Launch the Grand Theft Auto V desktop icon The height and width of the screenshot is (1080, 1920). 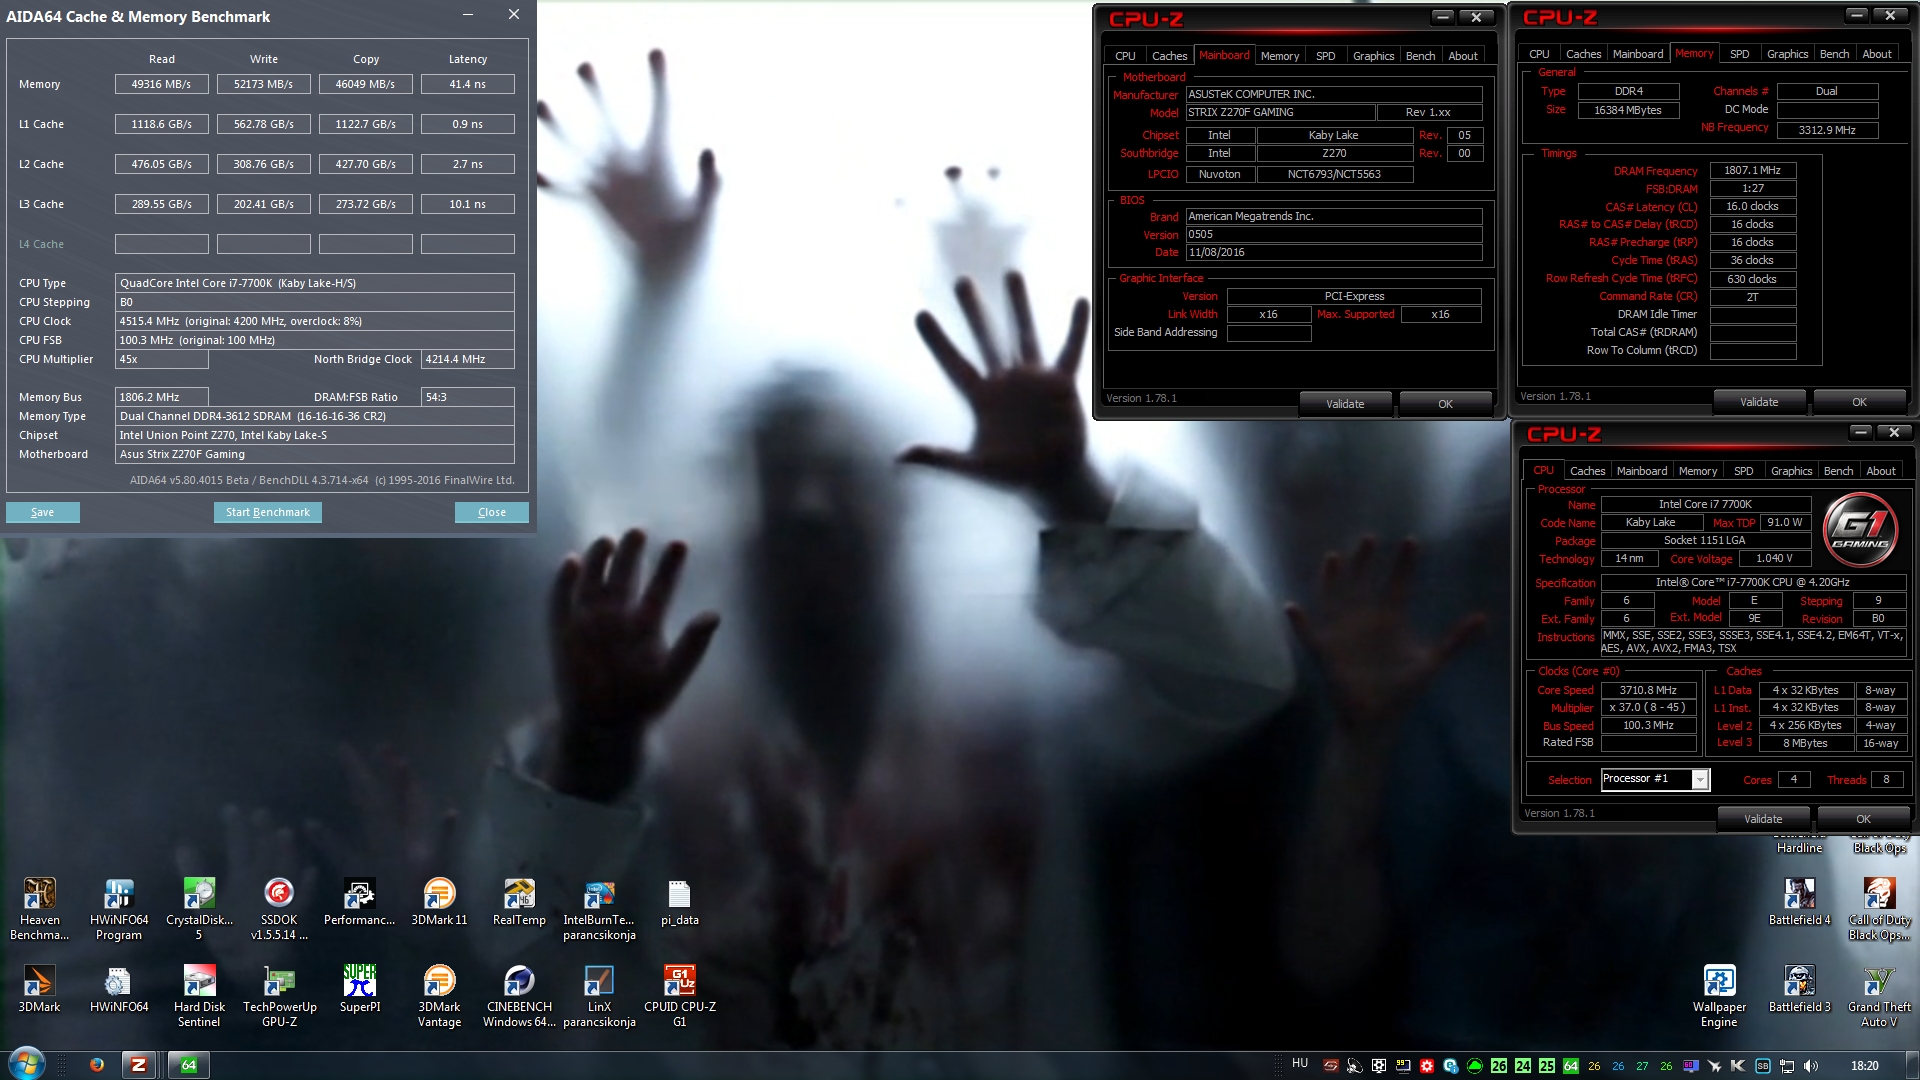pyautogui.click(x=1879, y=995)
